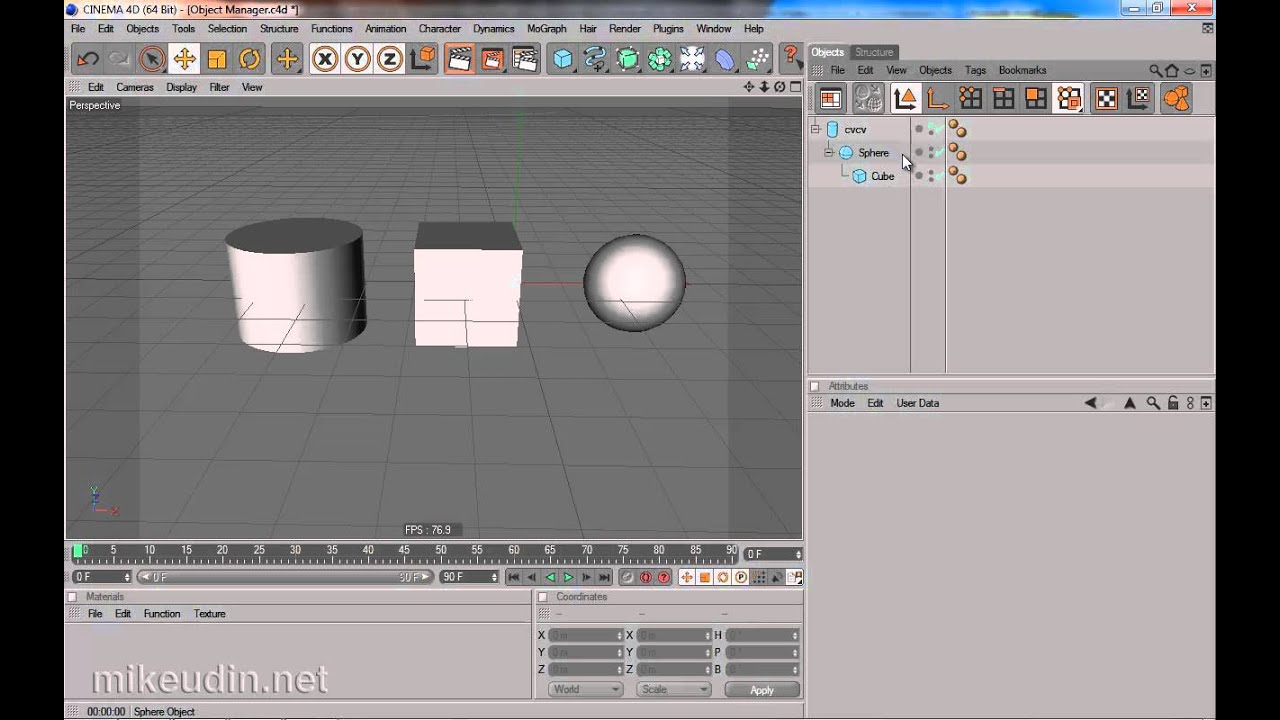This screenshot has height=720, width=1280.
Task: Click the orange triangle with axes icon
Action: tap(905, 98)
